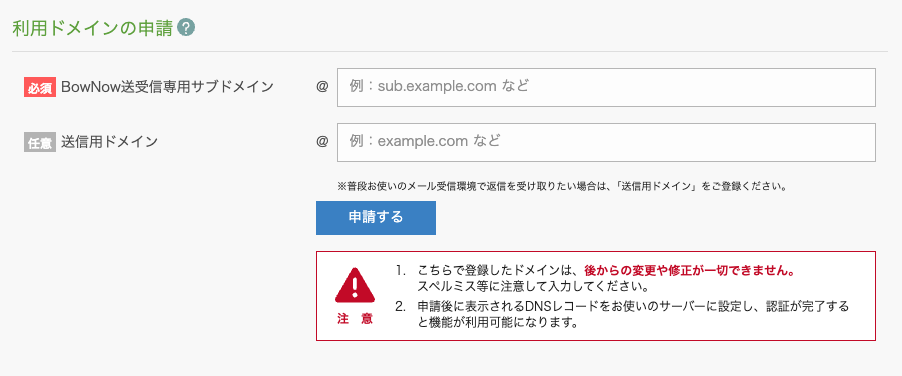Click the 注意 label under the warning icon
The image size is (902, 376).
pyautogui.click(x=355, y=319)
